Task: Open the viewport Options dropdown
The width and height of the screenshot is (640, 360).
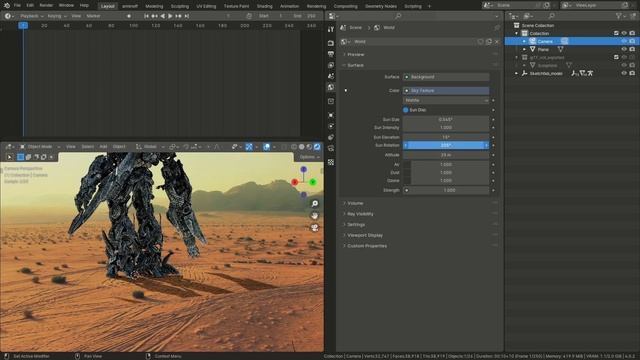Action: [x=309, y=157]
